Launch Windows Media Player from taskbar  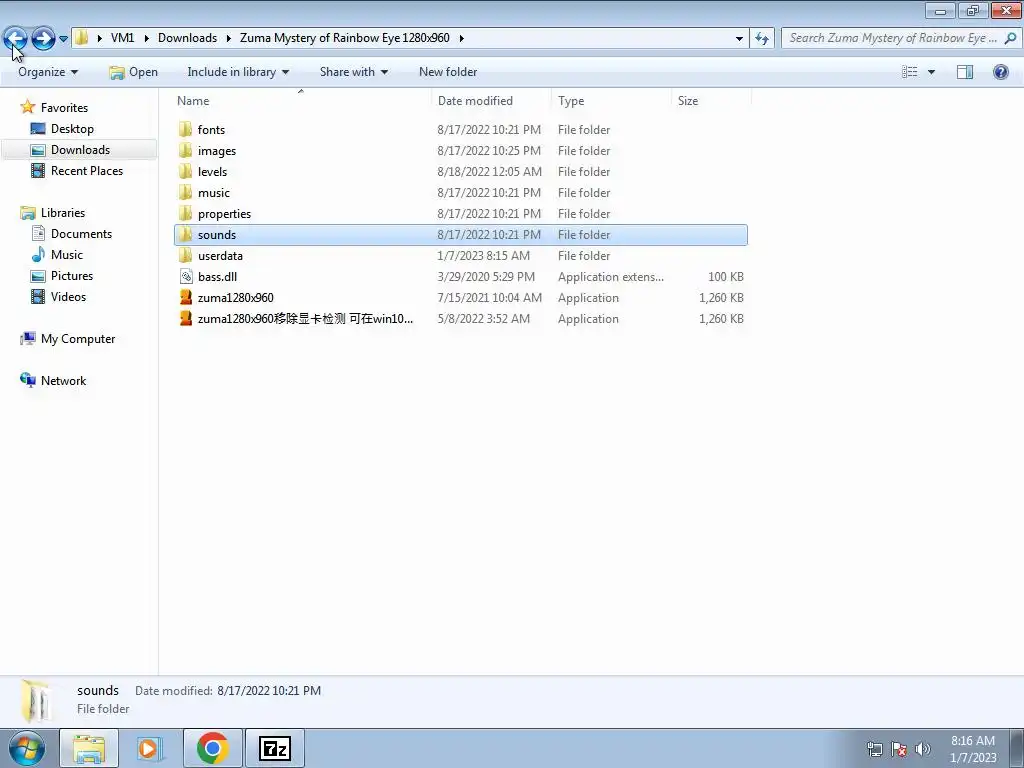[150, 749]
